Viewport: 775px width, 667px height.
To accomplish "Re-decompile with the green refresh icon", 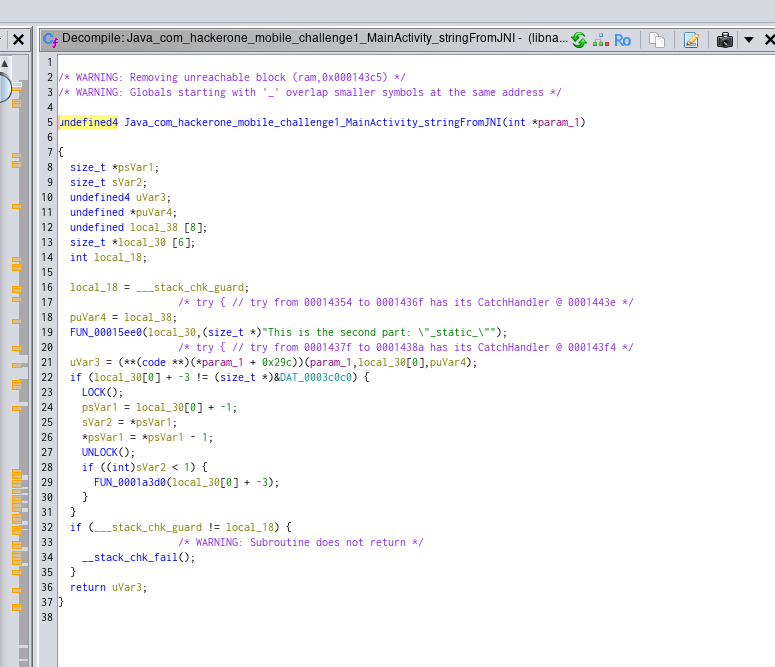I will tap(579, 40).
